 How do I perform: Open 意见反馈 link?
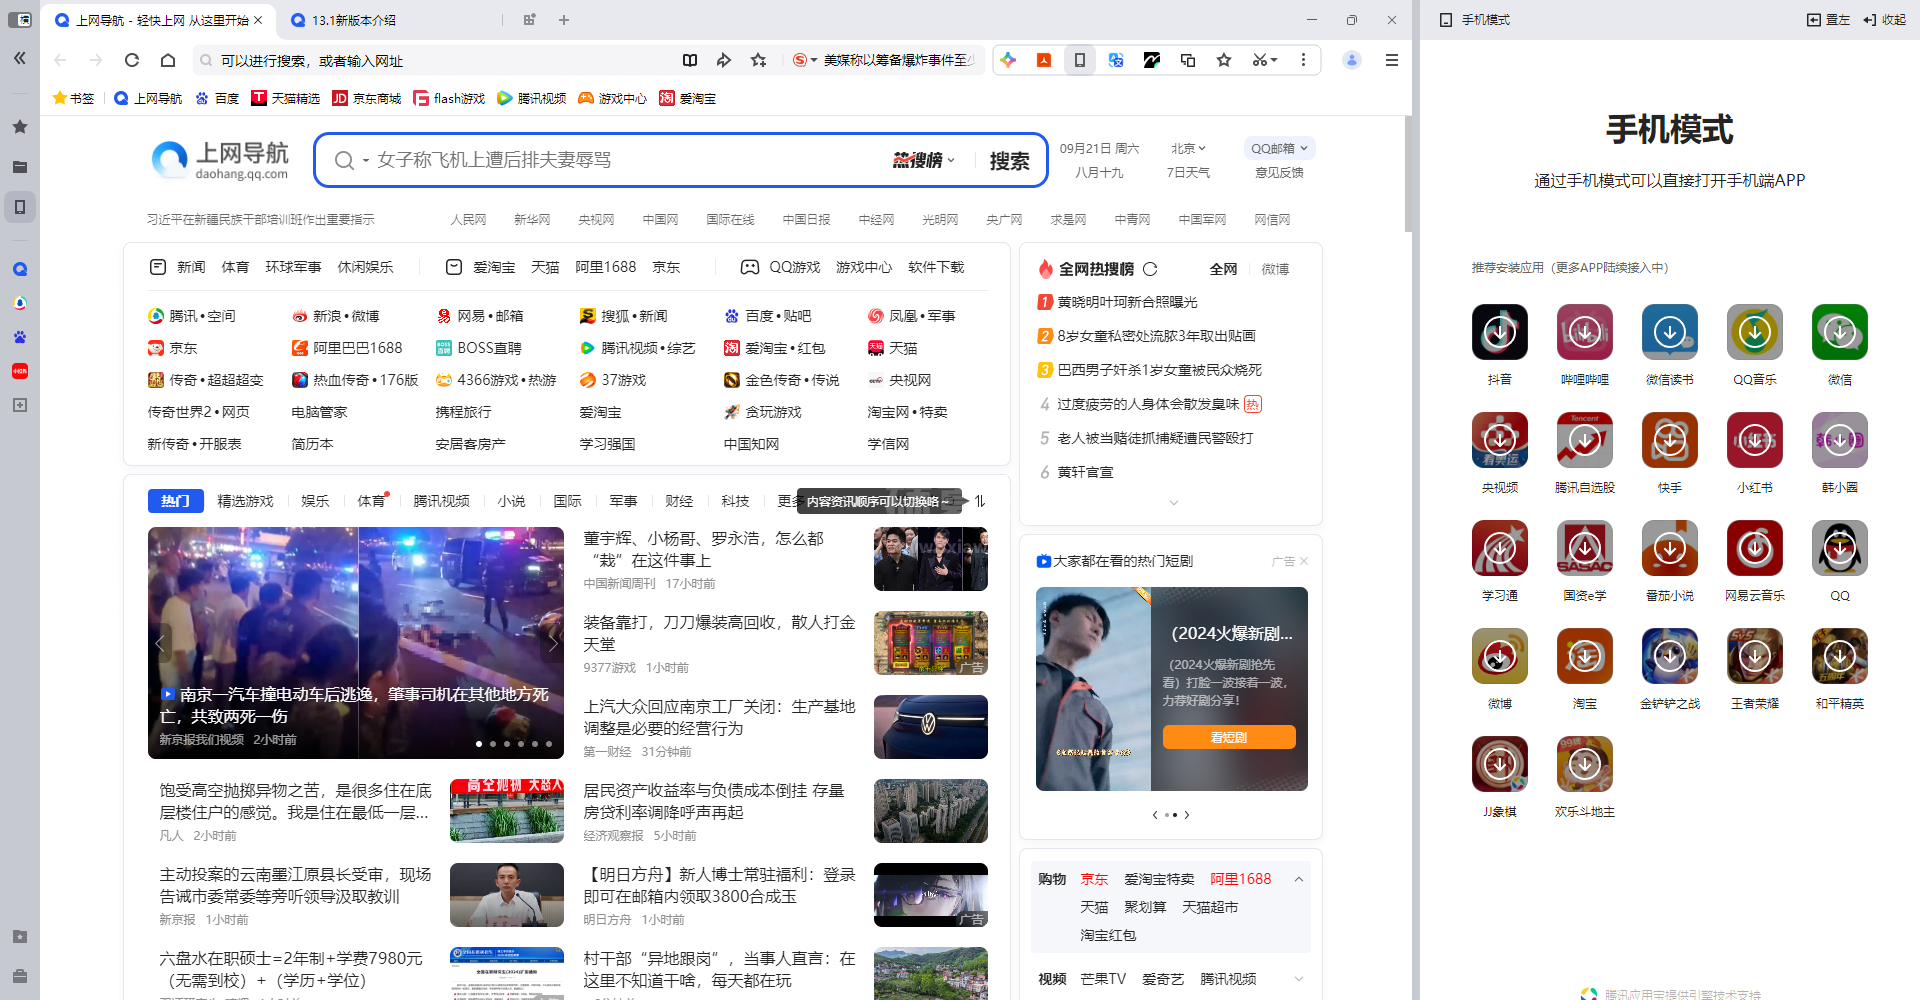[1279, 173]
